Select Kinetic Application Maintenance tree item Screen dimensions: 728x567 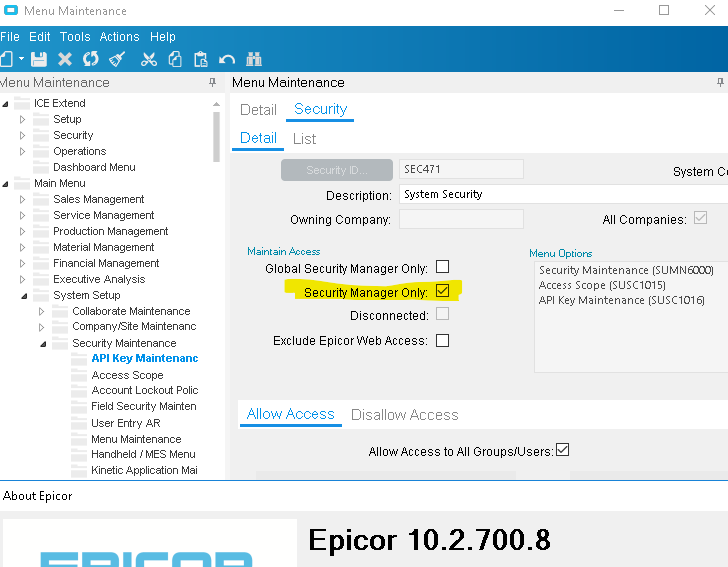(x=144, y=470)
